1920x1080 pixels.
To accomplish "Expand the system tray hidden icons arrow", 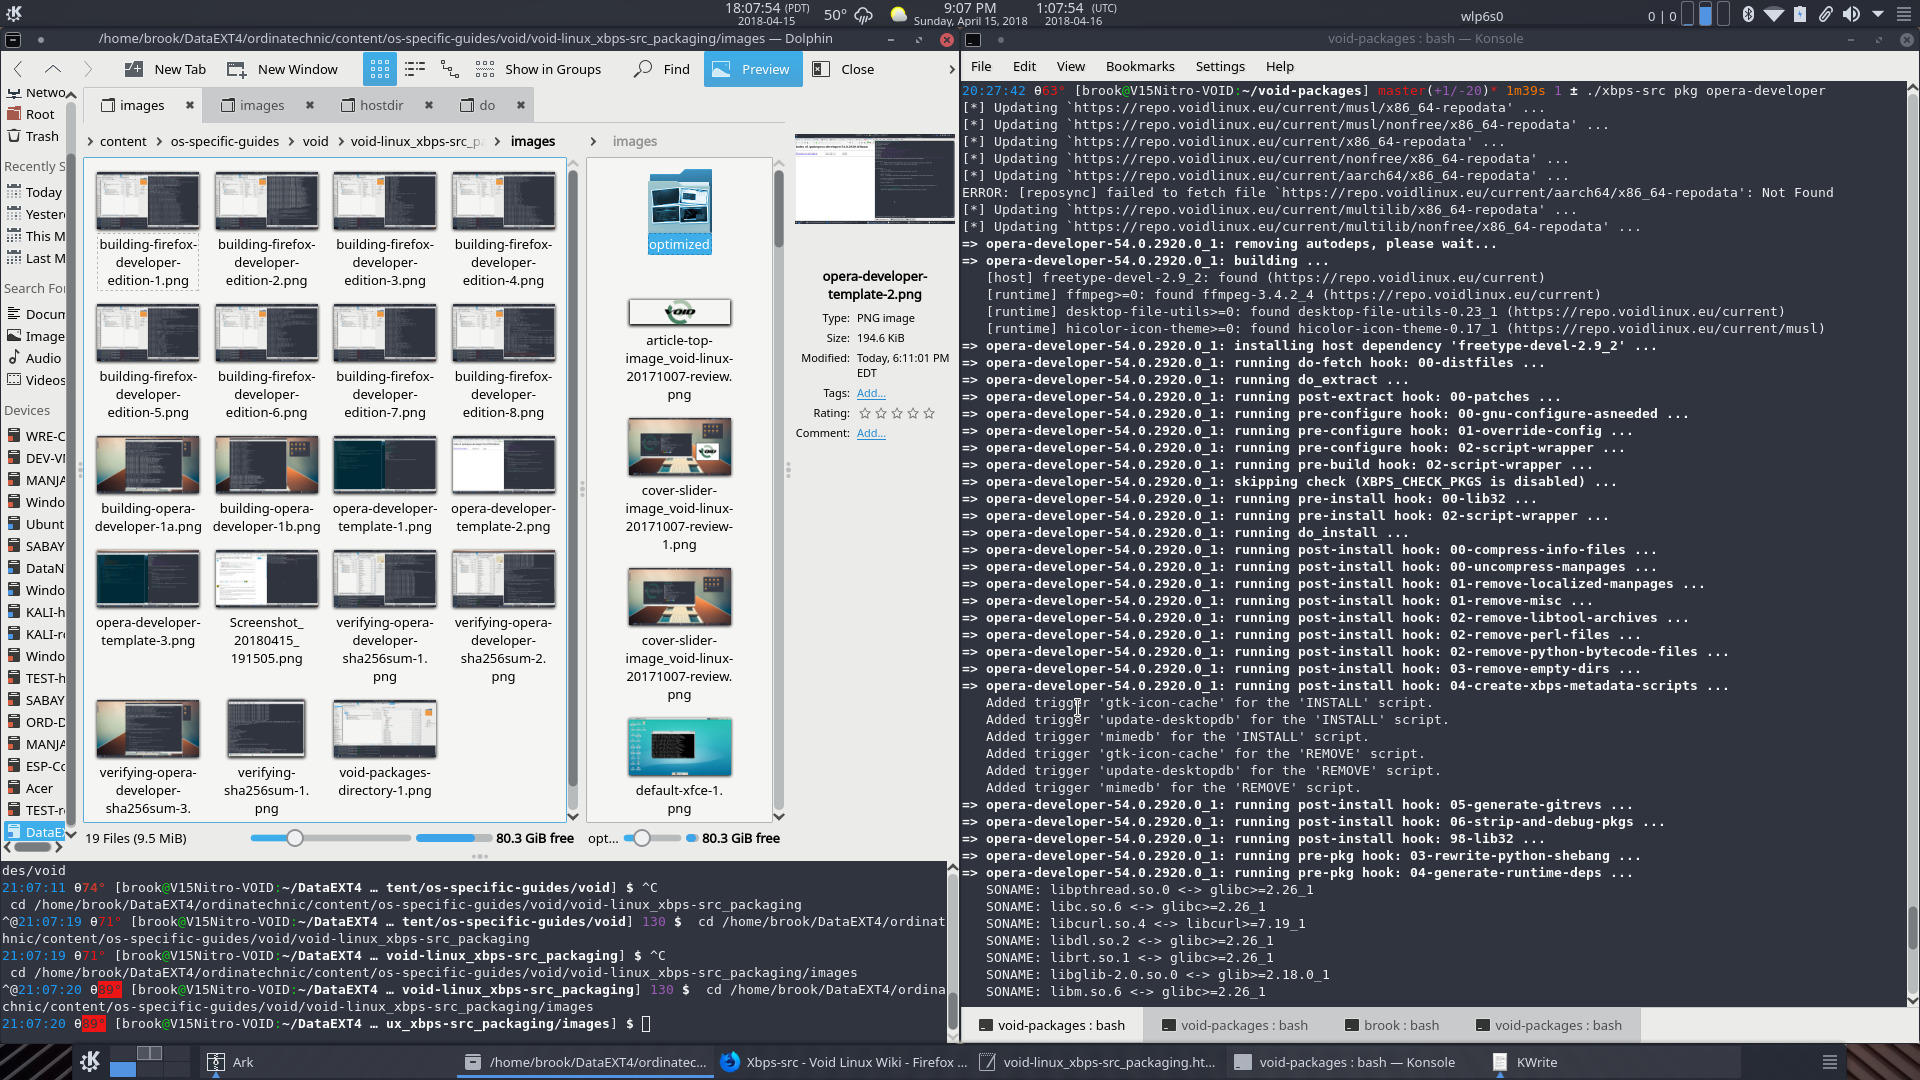I will pos(1877,14).
